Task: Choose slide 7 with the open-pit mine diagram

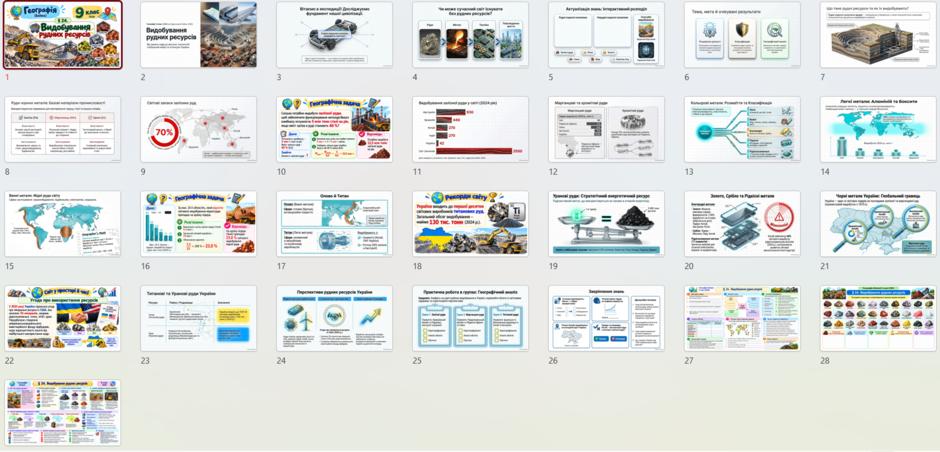Action: coord(878,35)
